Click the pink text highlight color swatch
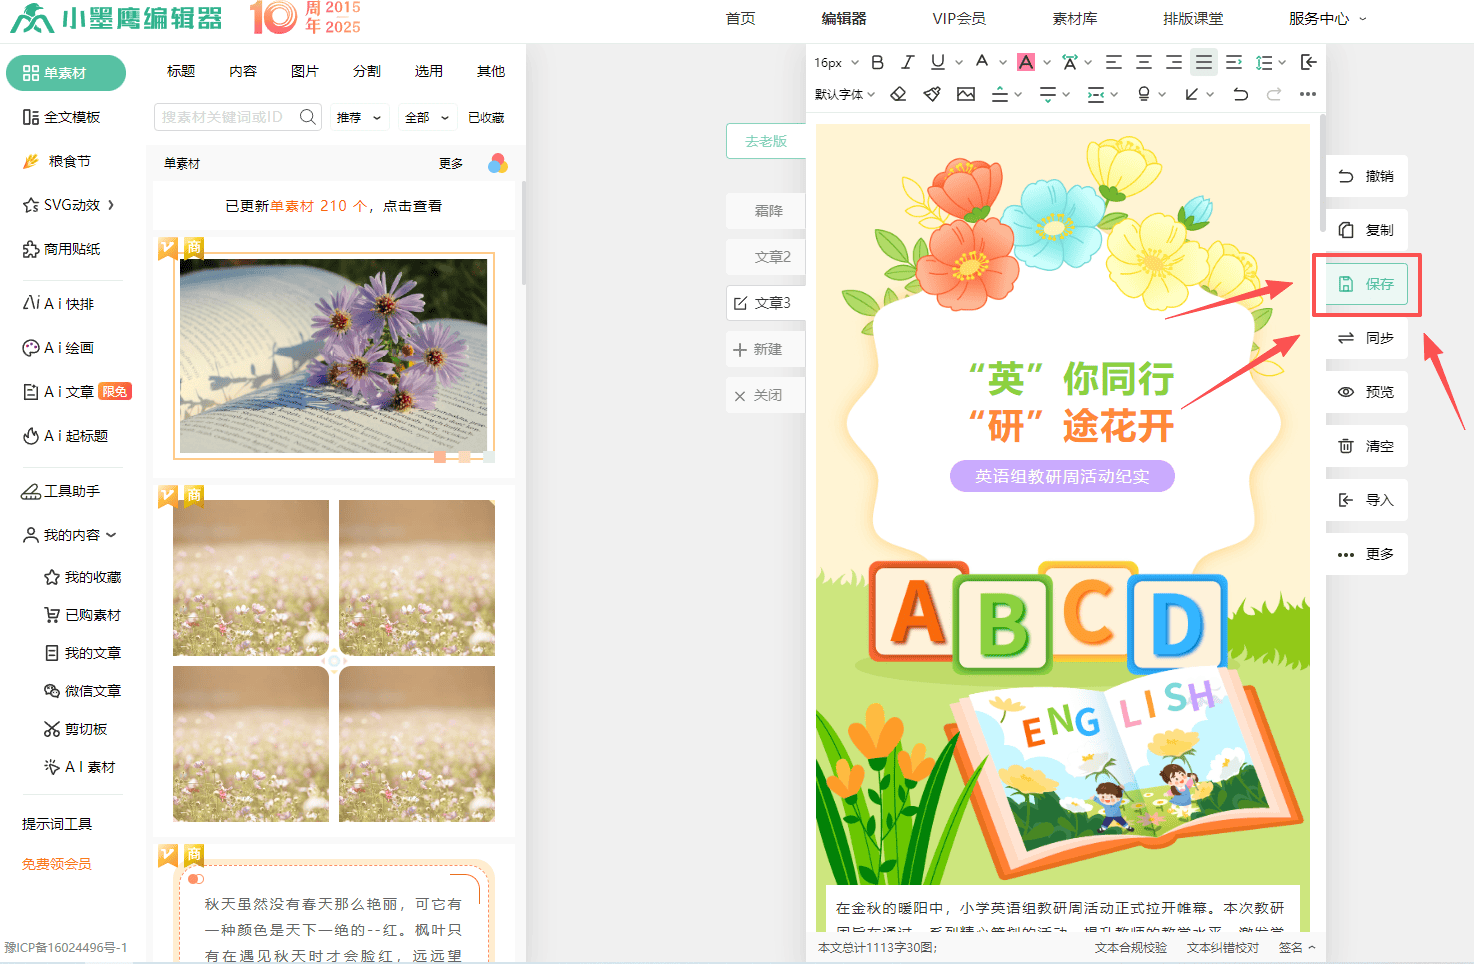1474x964 pixels. click(1026, 62)
